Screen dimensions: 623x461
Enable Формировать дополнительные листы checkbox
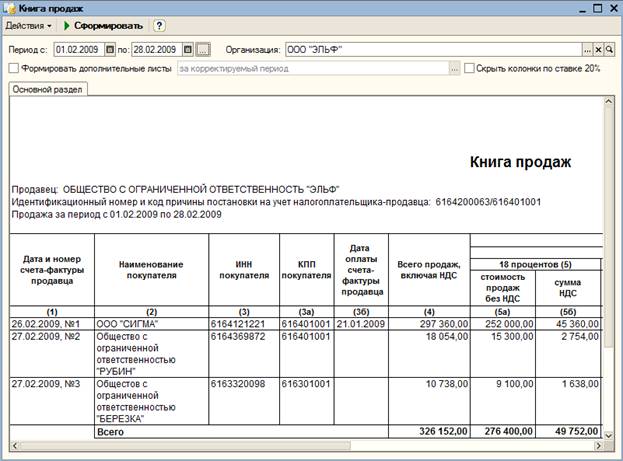[x=13, y=69]
